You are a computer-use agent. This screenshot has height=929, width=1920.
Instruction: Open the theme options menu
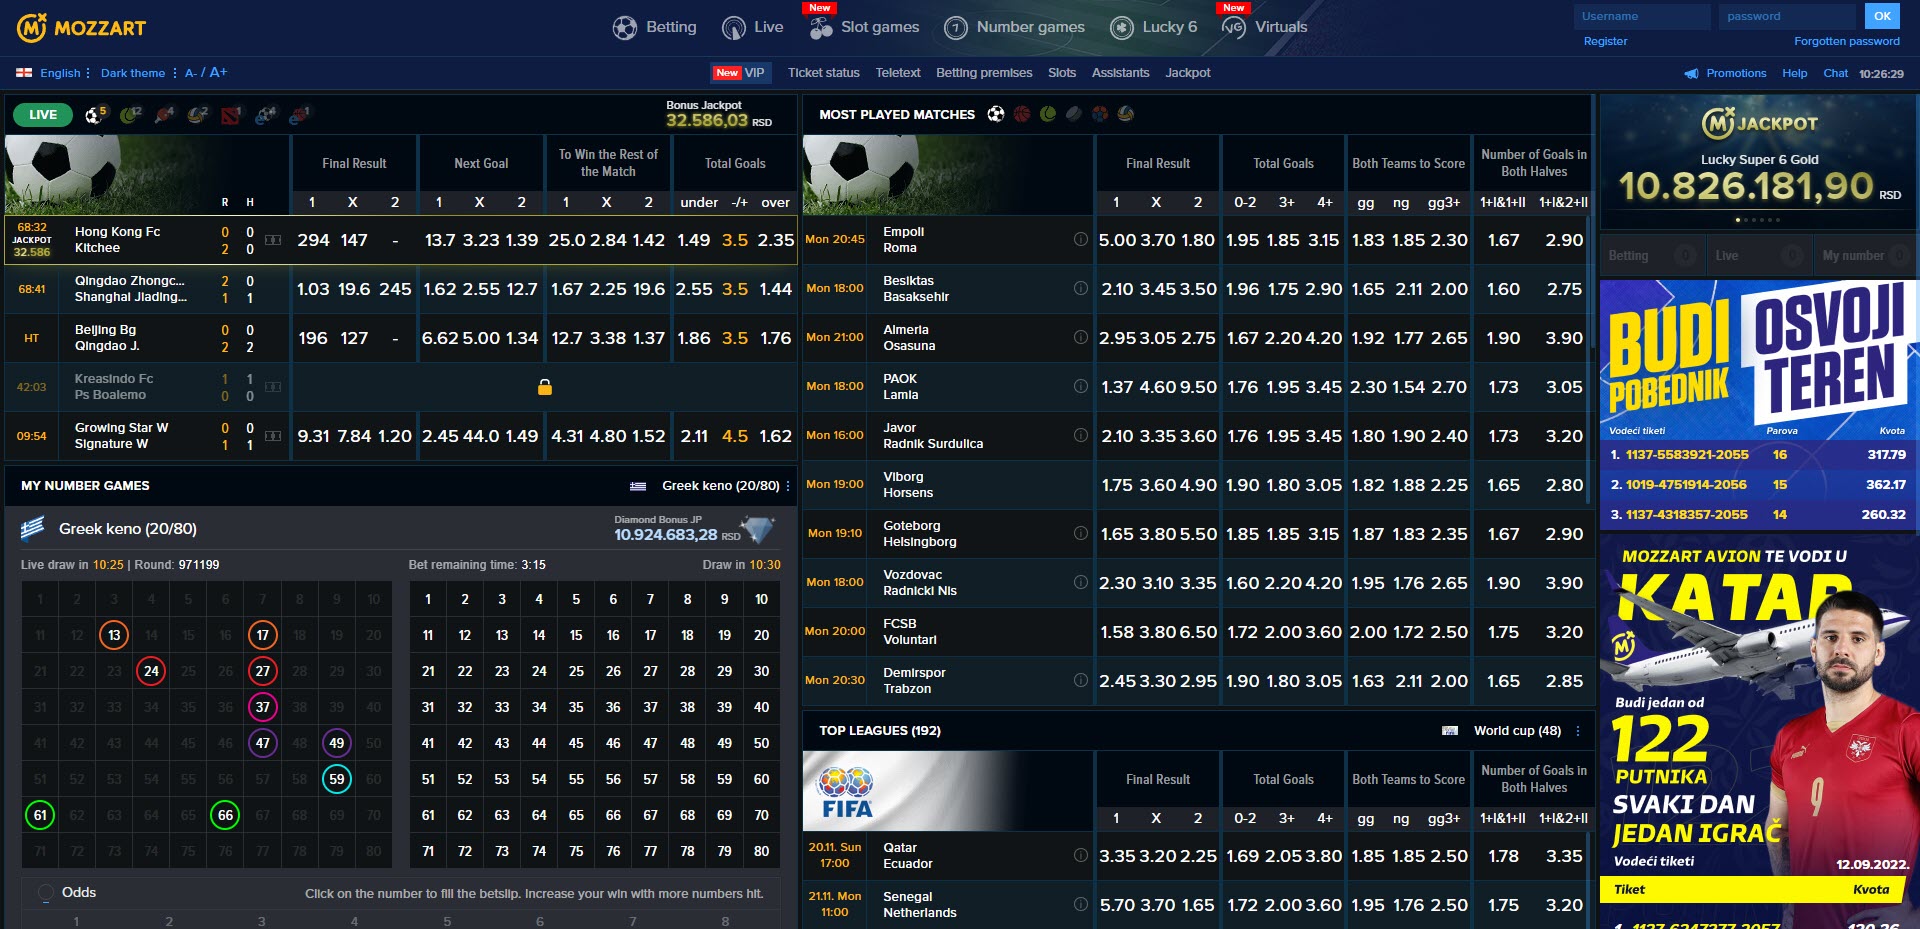[175, 73]
